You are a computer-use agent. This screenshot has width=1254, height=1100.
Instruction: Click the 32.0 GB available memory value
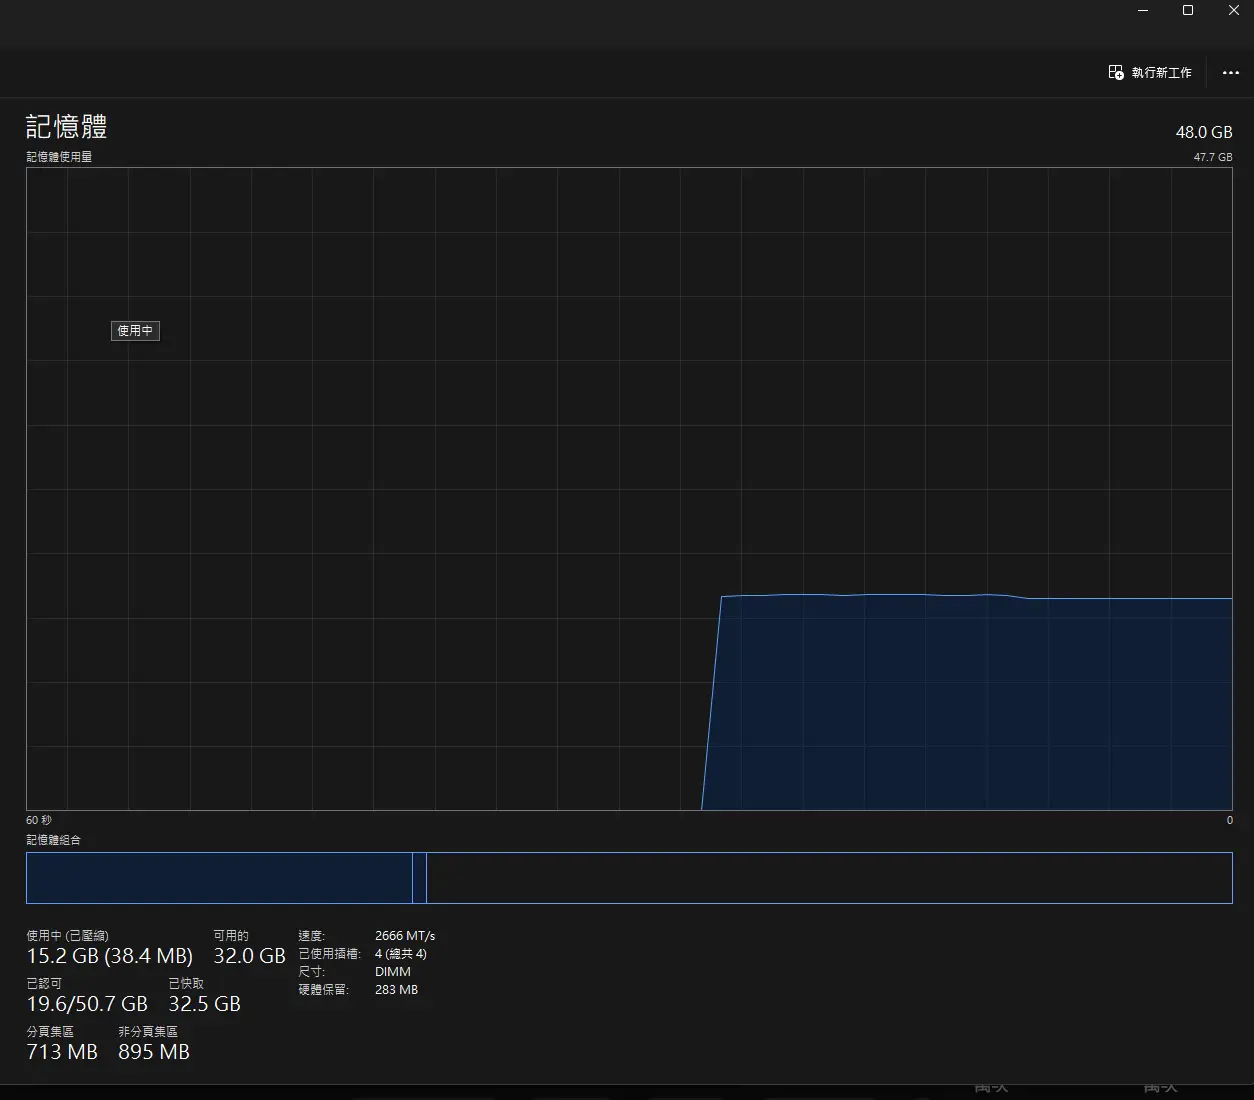point(249,956)
